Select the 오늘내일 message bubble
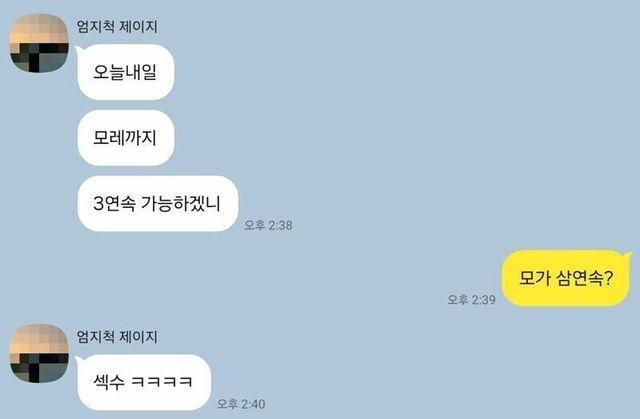 point(126,72)
